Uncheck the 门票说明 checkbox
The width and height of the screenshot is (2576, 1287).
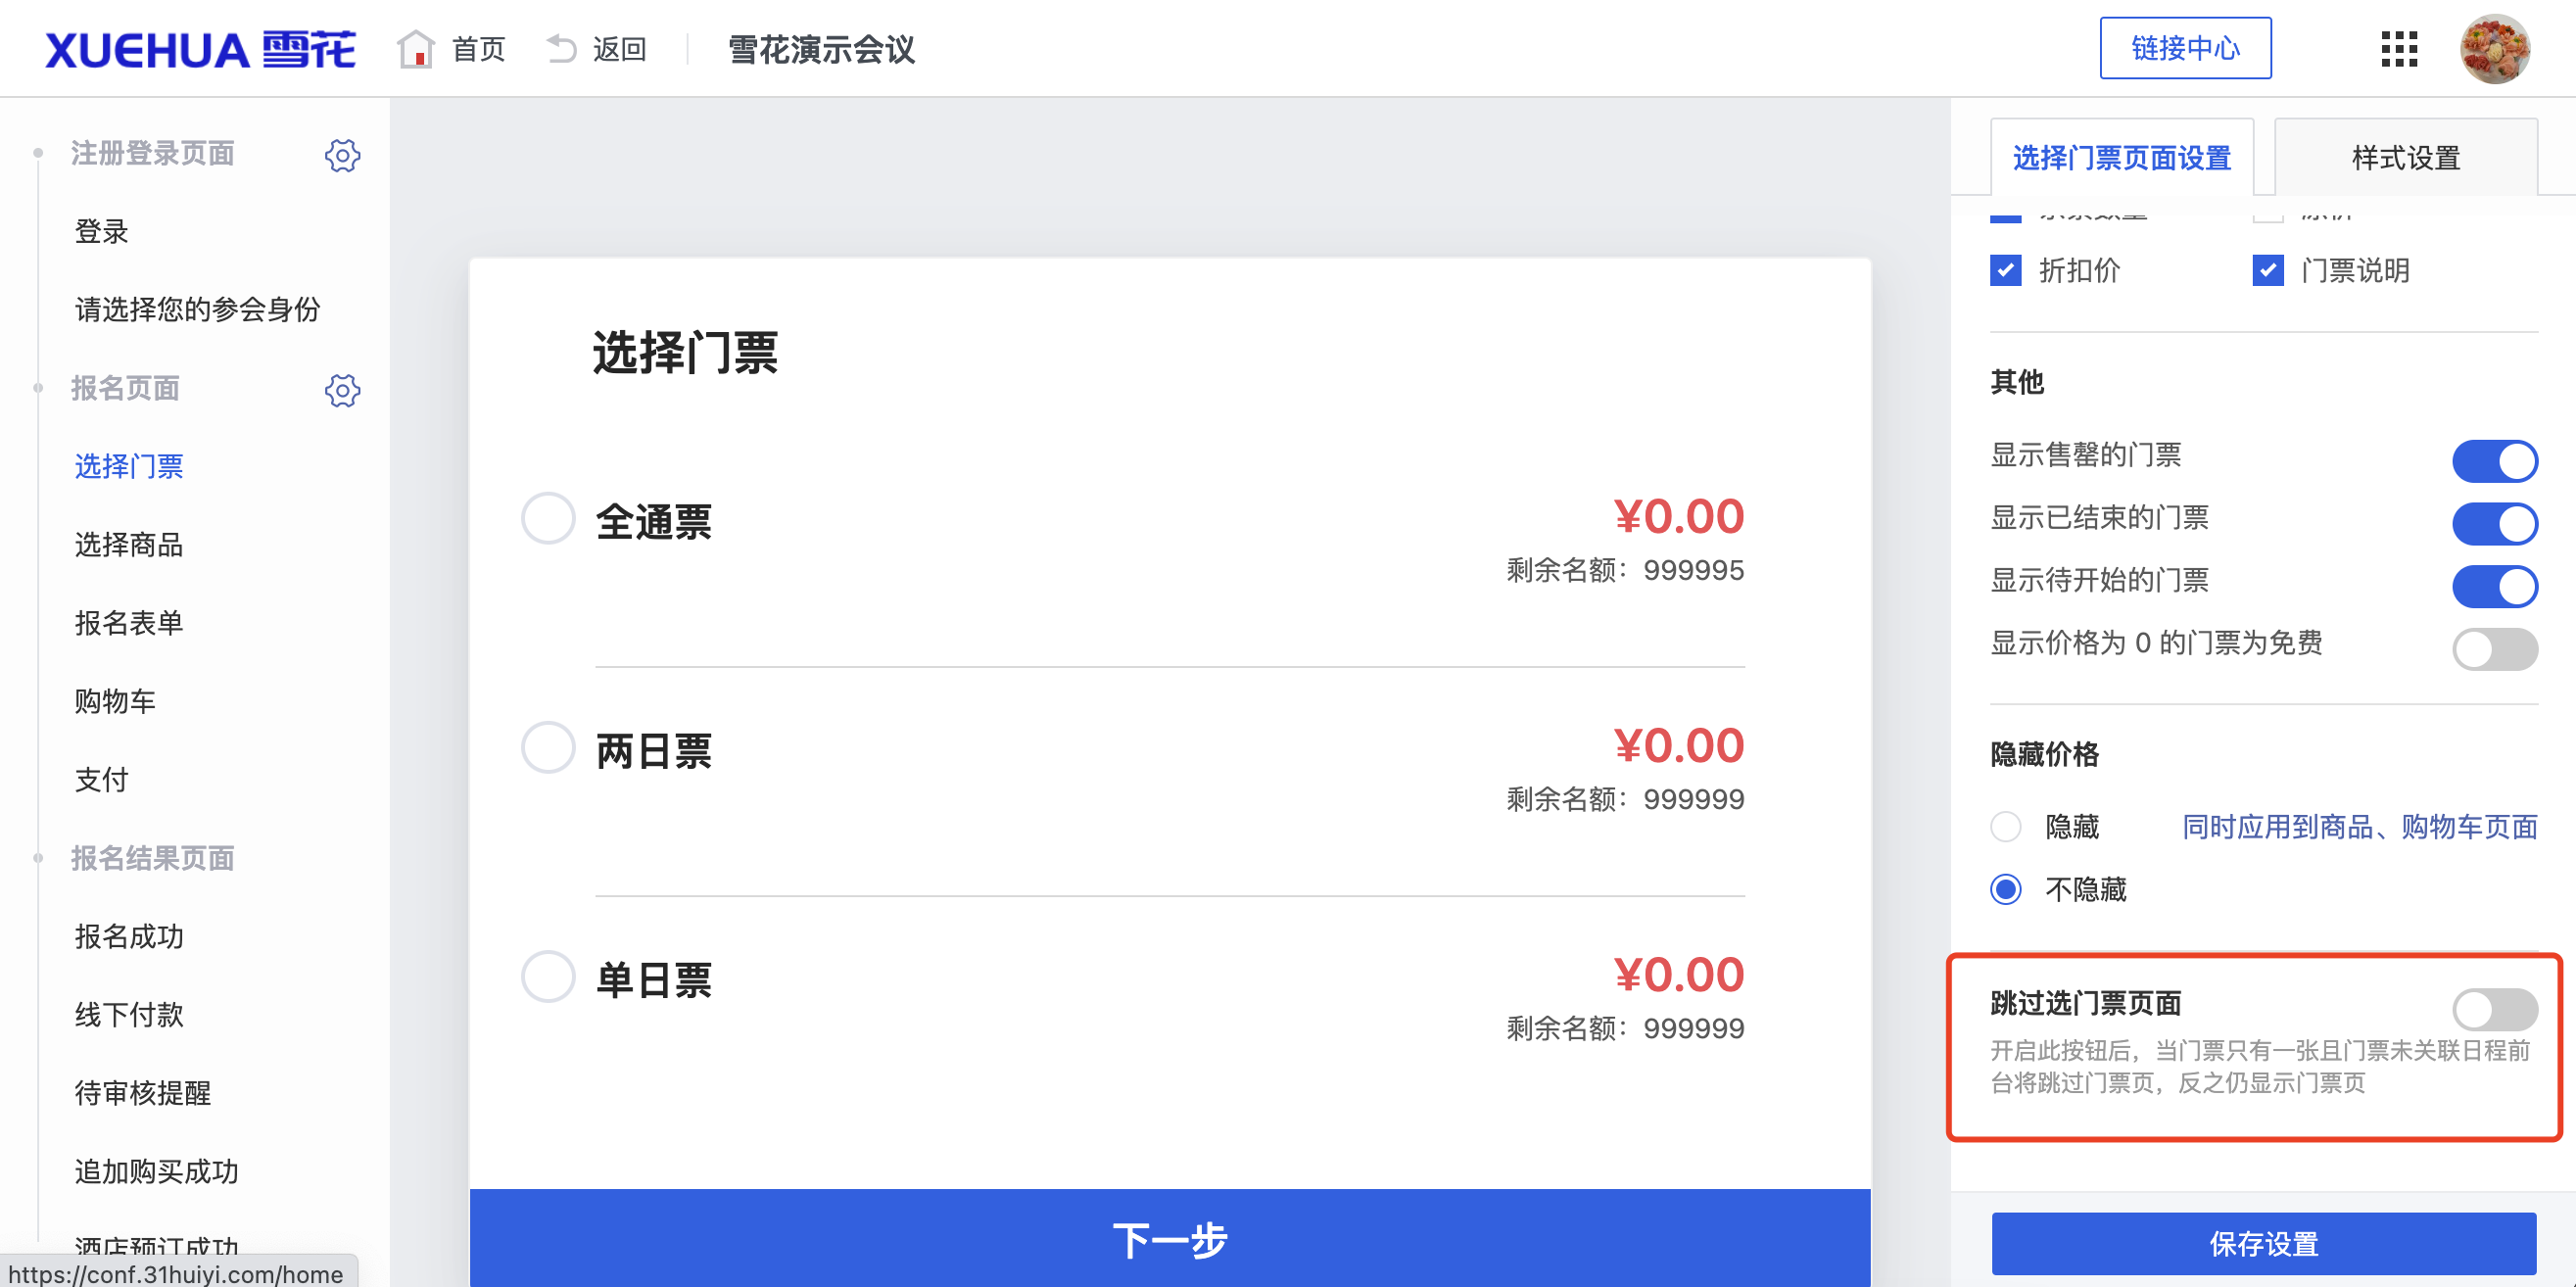tap(2269, 270)
